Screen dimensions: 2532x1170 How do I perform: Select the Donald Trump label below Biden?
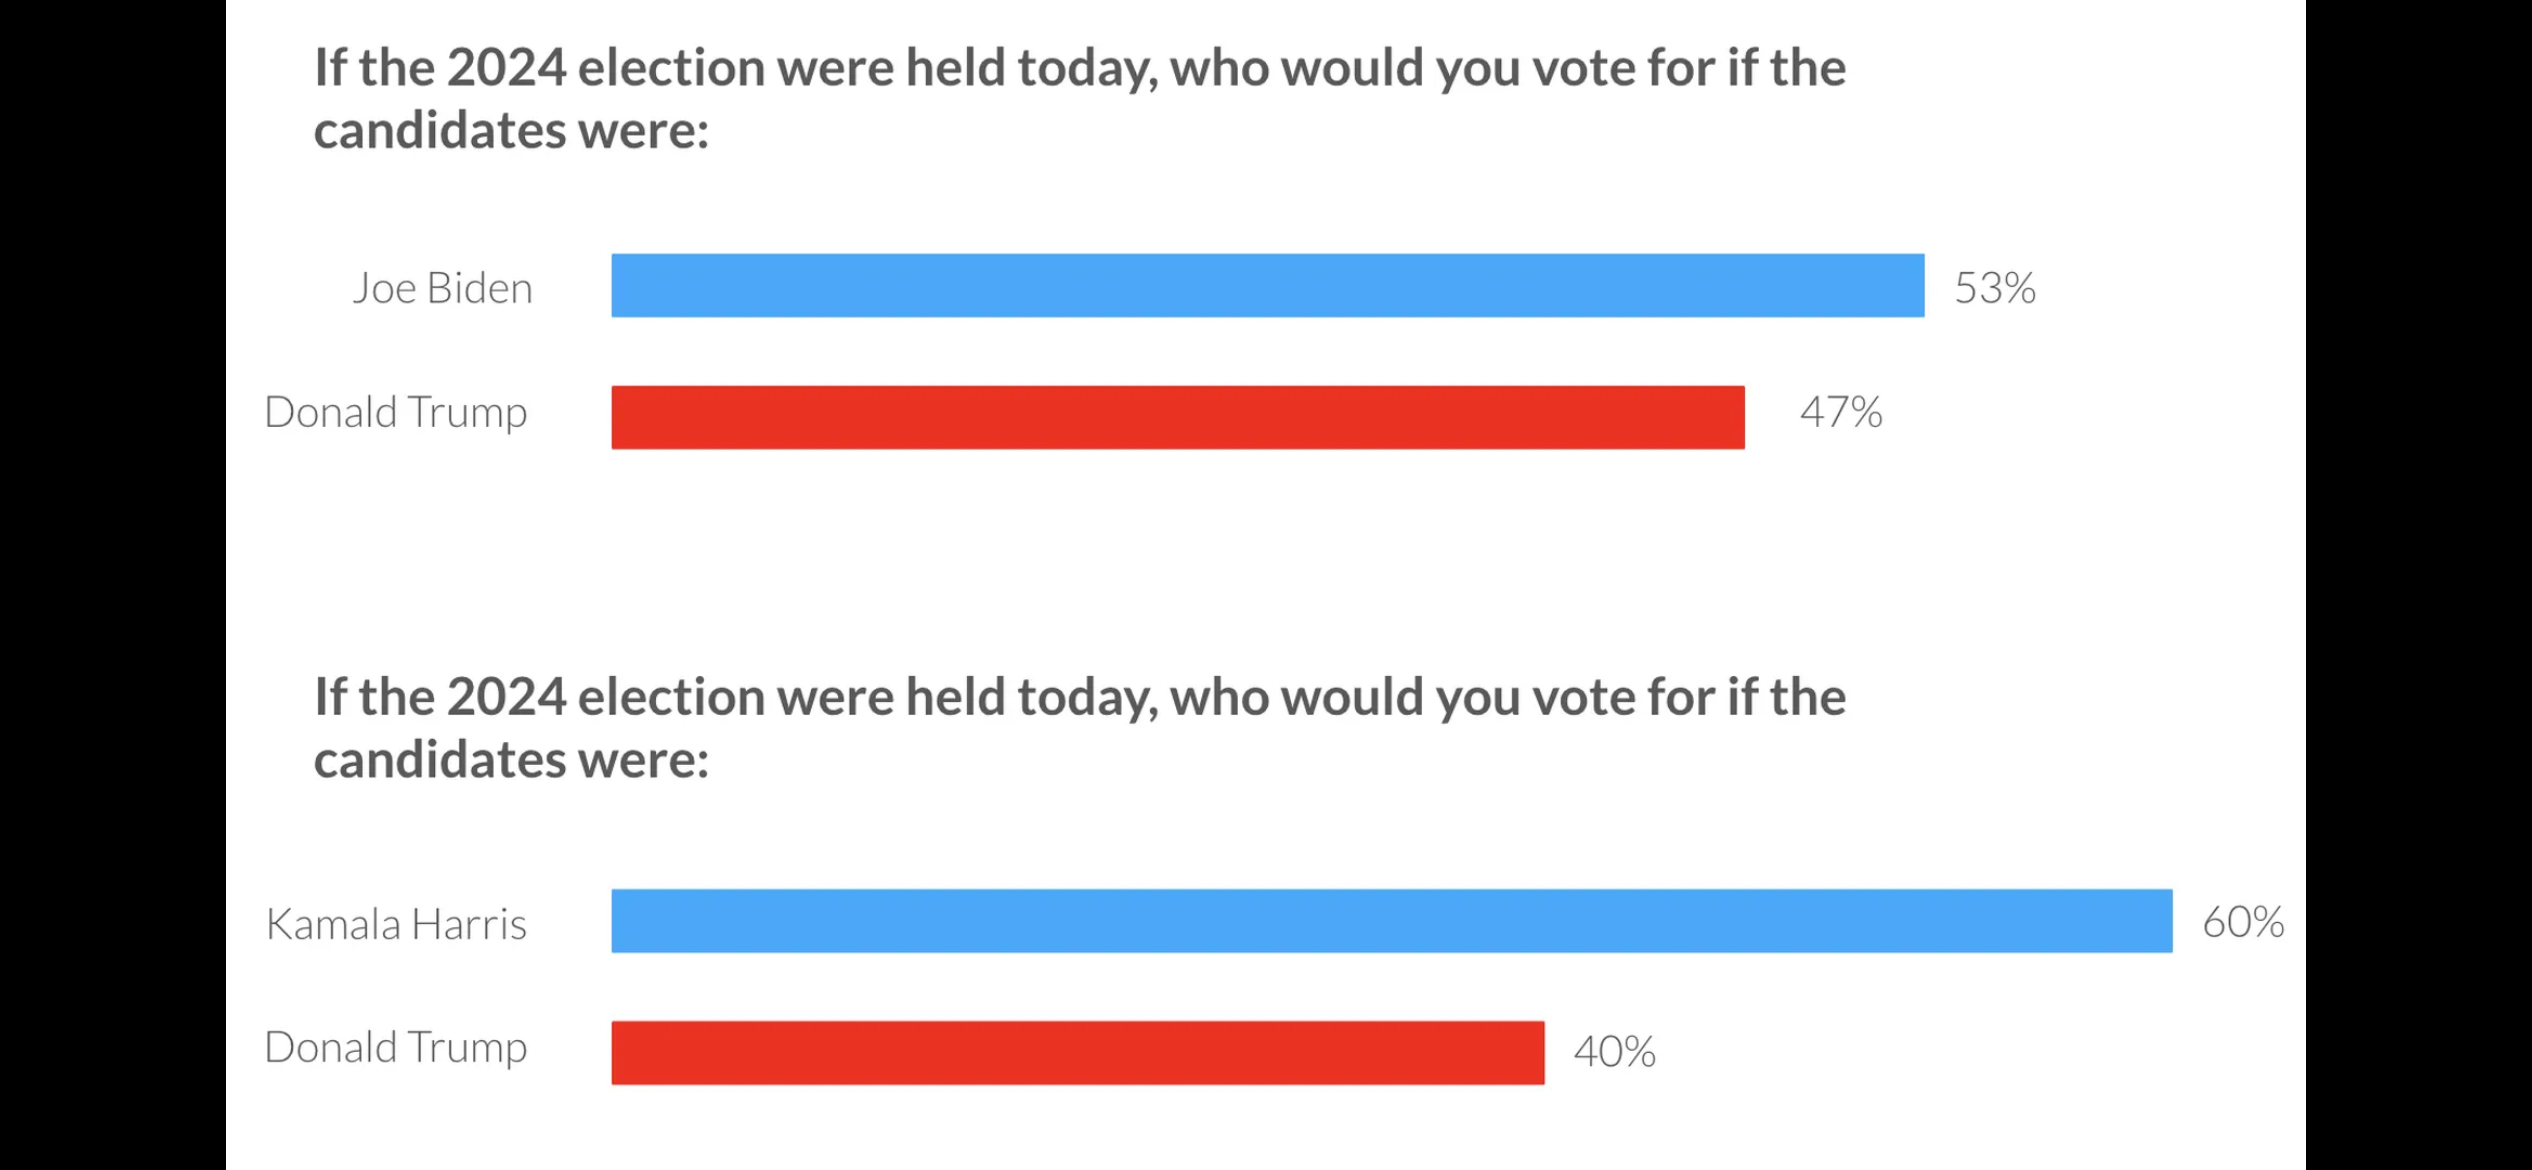coord(395,412)
